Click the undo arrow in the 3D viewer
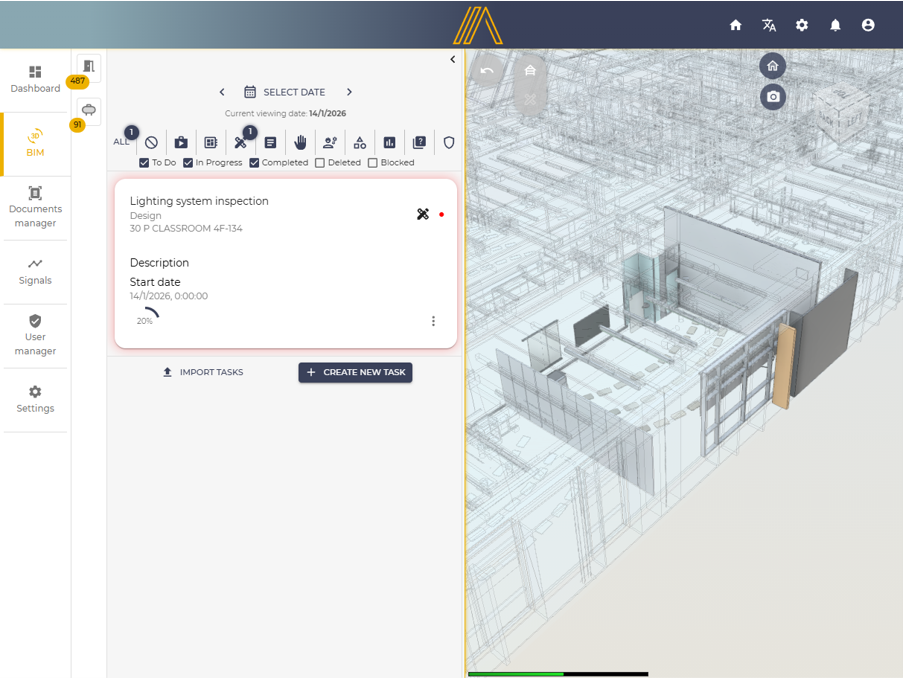The image size is (903, 678). point(487,71)
